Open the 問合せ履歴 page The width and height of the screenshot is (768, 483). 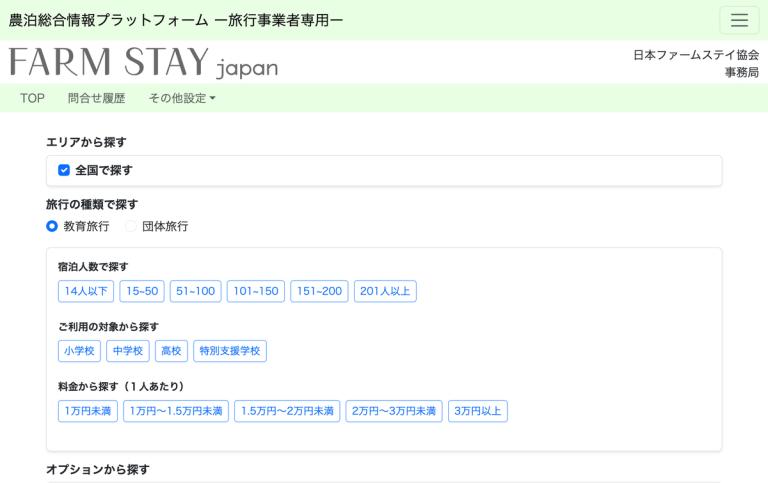(x=96, y=98)
